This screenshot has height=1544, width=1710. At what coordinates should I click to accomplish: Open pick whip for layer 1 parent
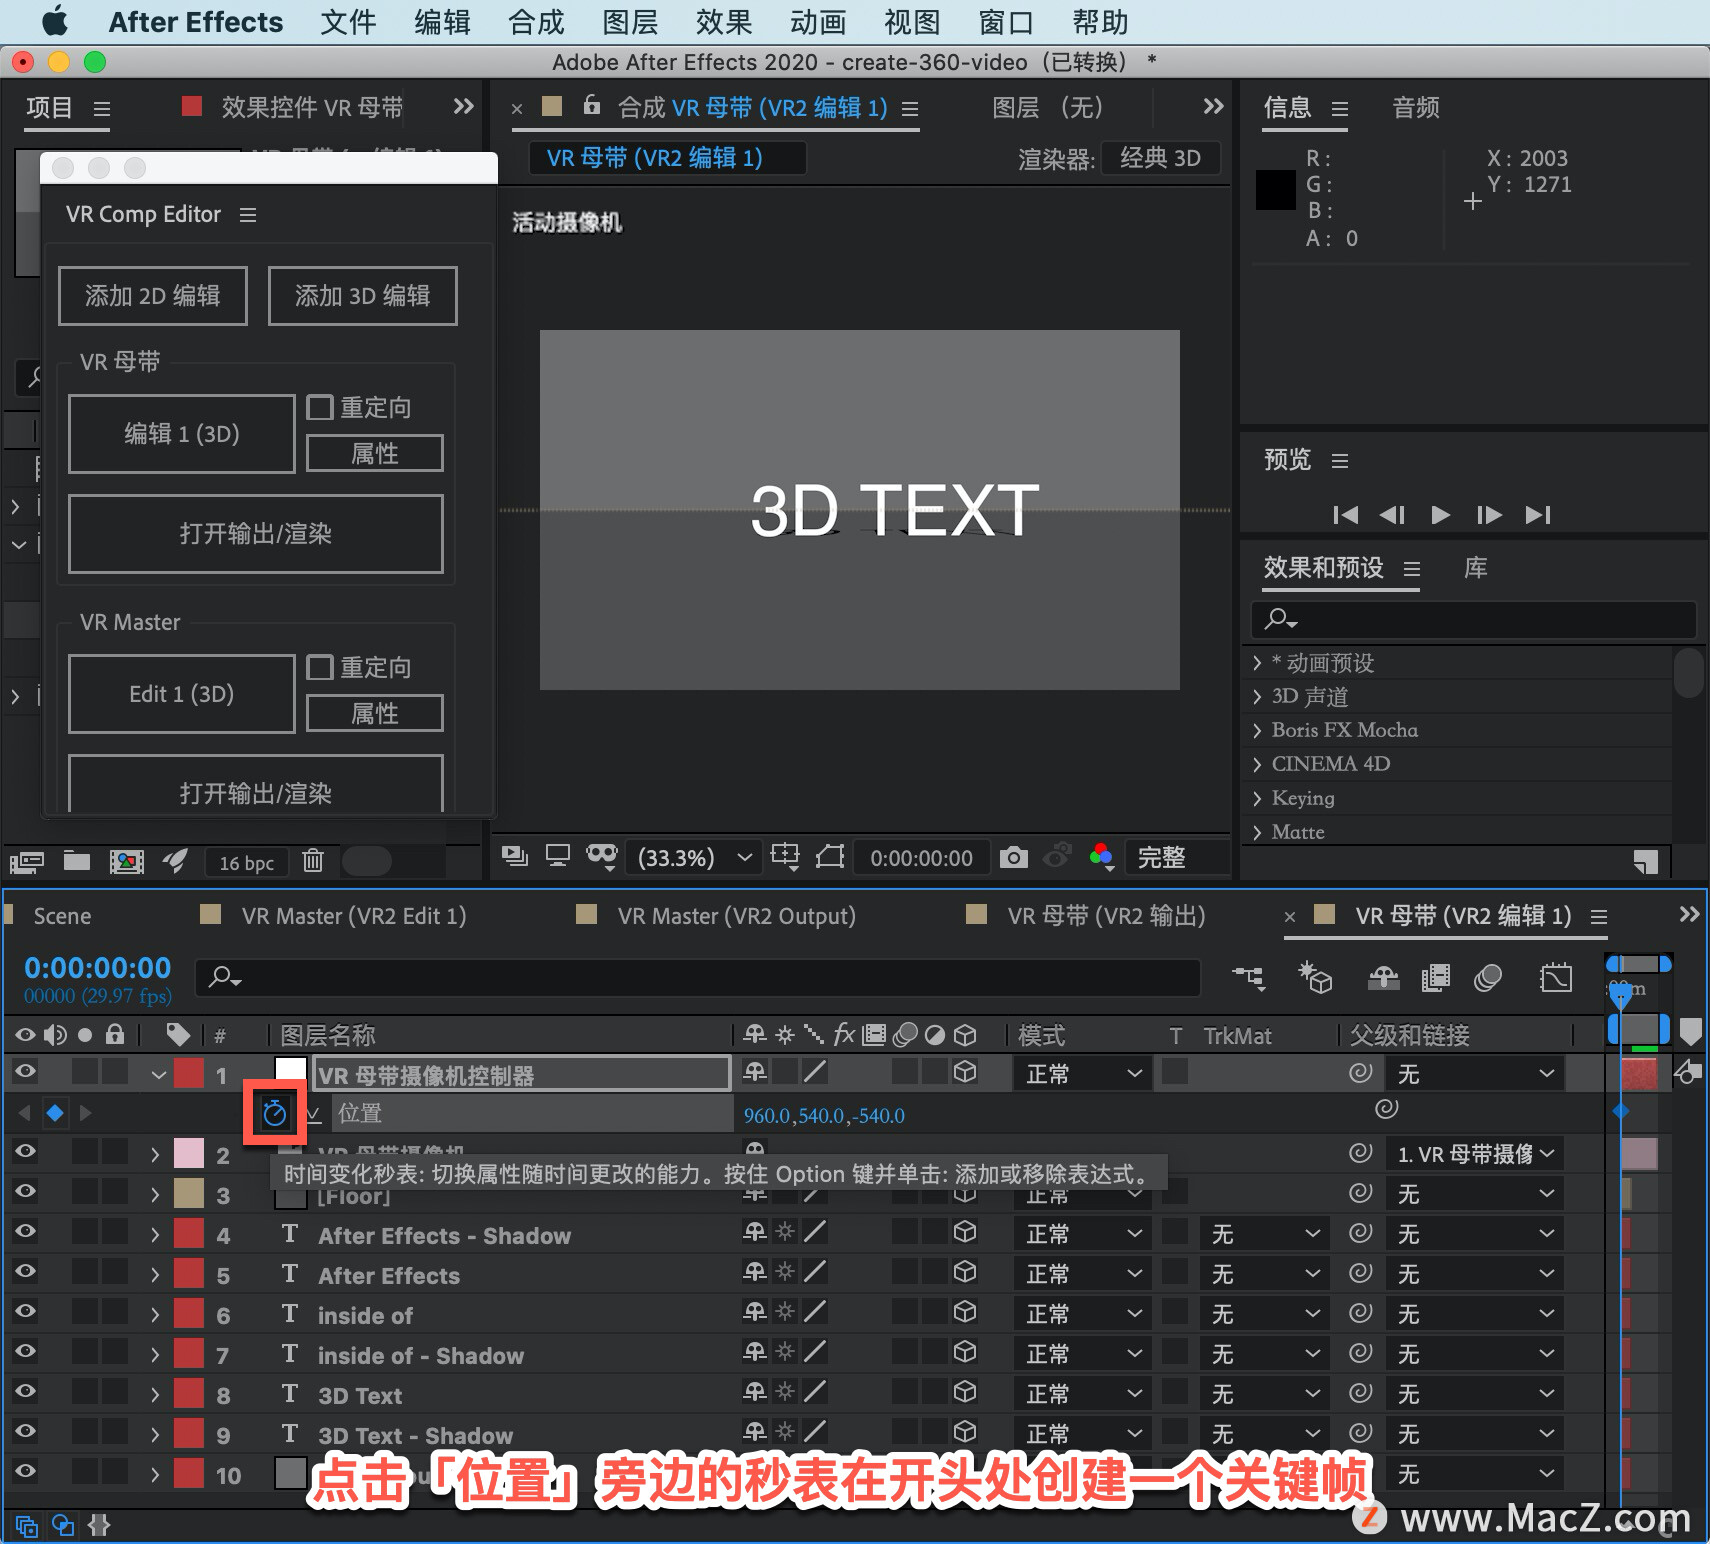1360,1072
